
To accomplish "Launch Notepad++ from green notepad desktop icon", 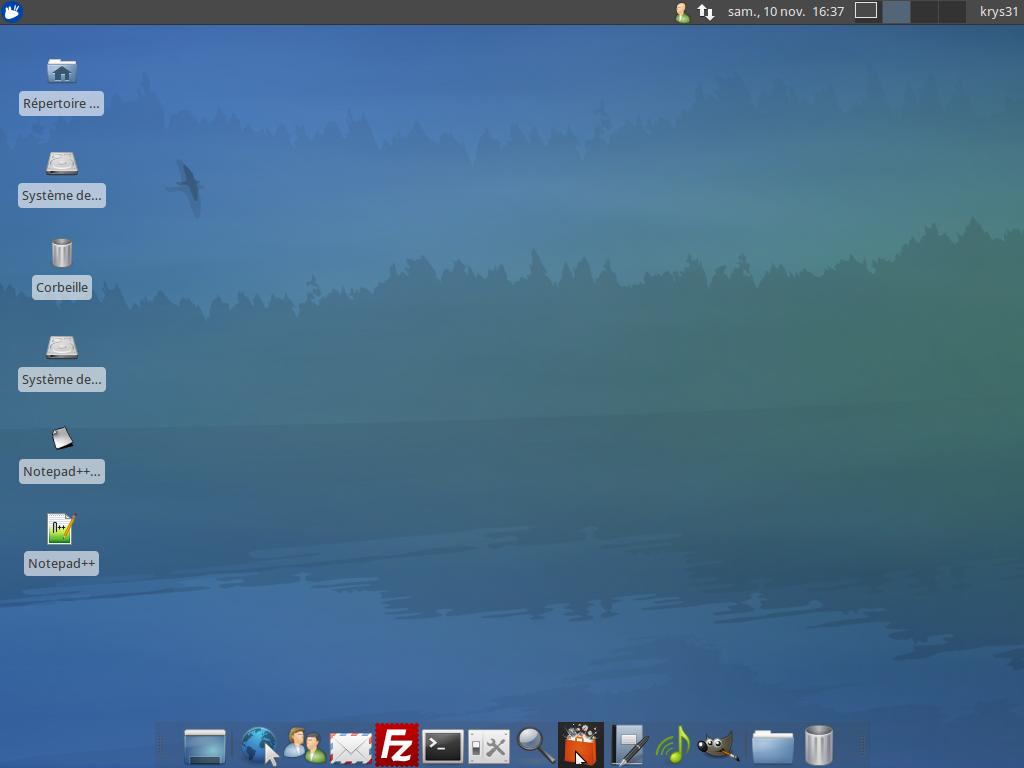I will 61,528.
